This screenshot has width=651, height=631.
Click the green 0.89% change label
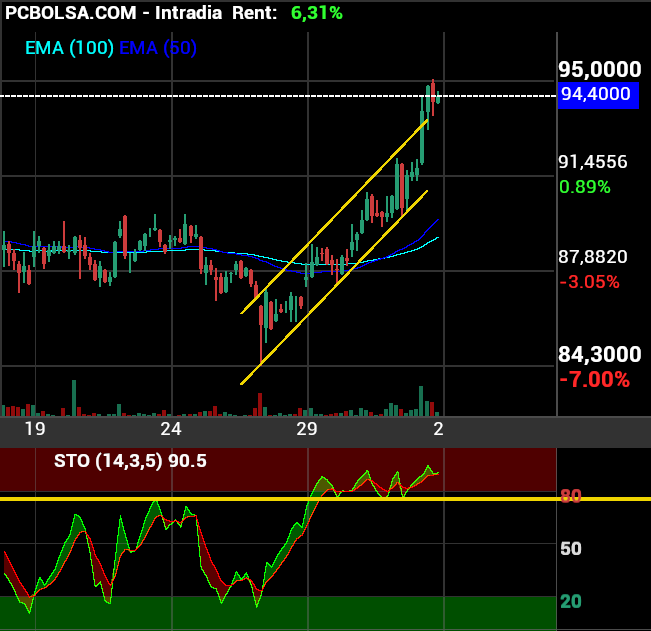click(584, 187)
